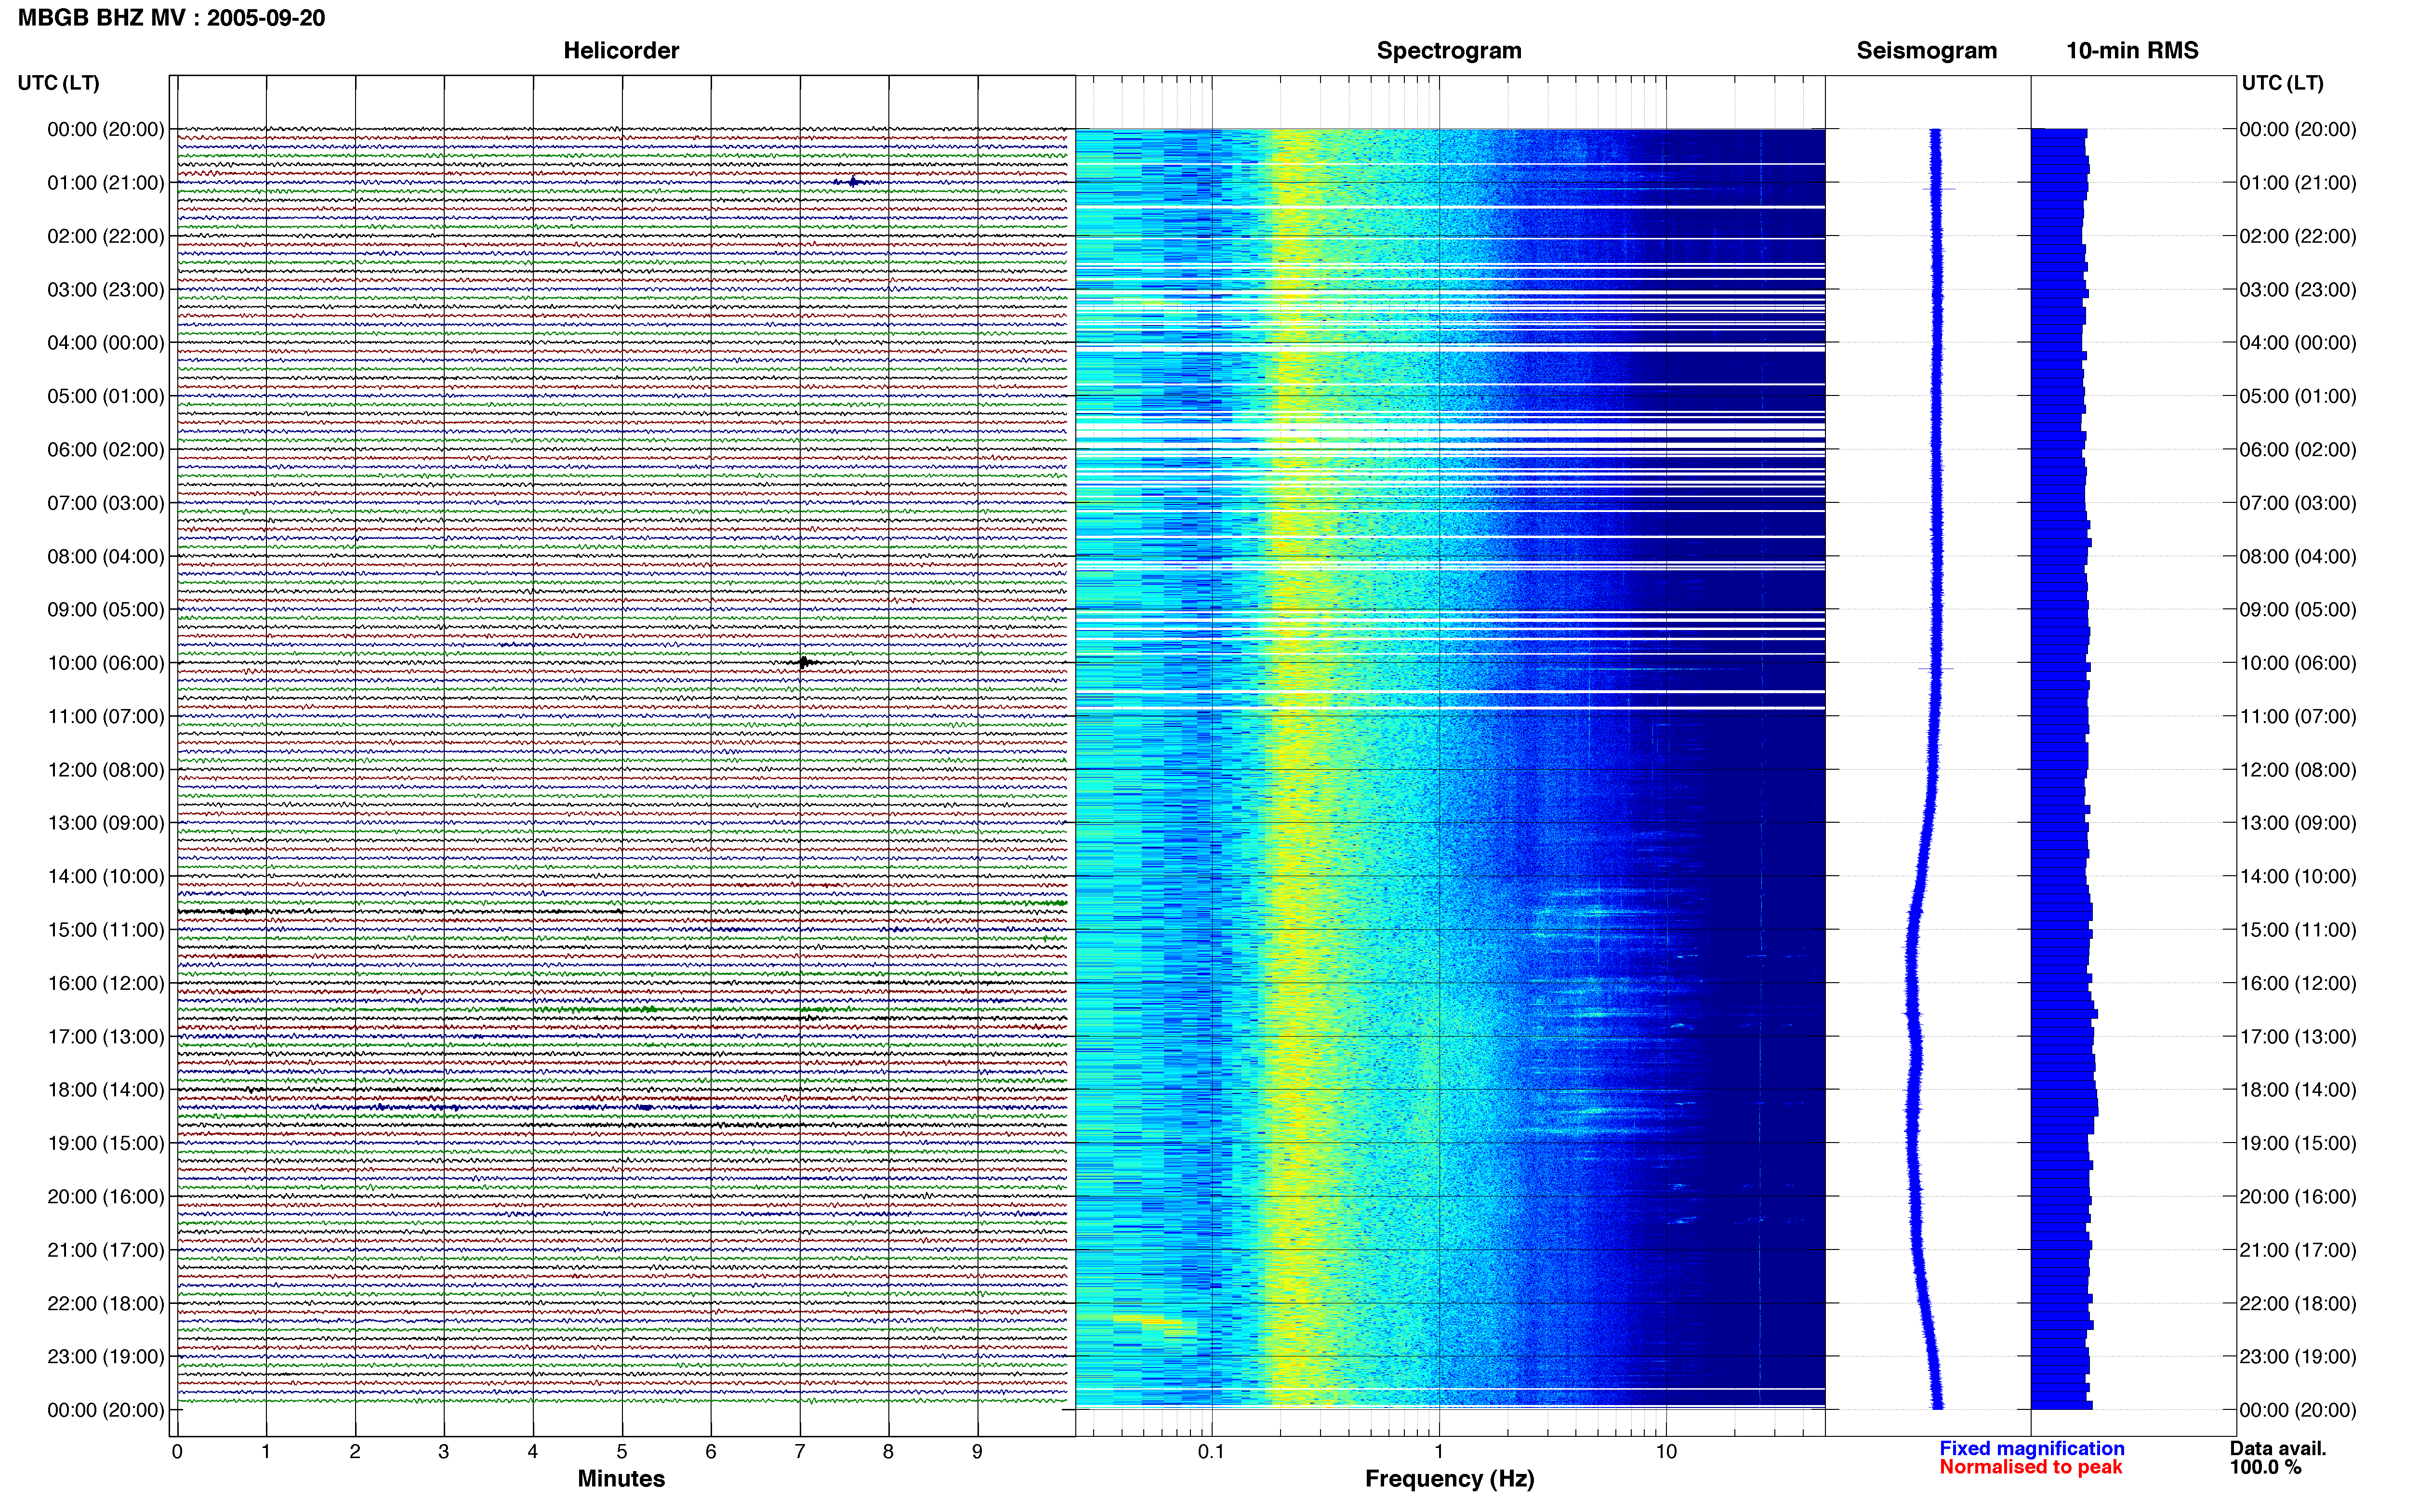The image size is (2418, 1512).
Task: Click helicorder-side time label "12:00 (08:00)"
Action: 106,770
